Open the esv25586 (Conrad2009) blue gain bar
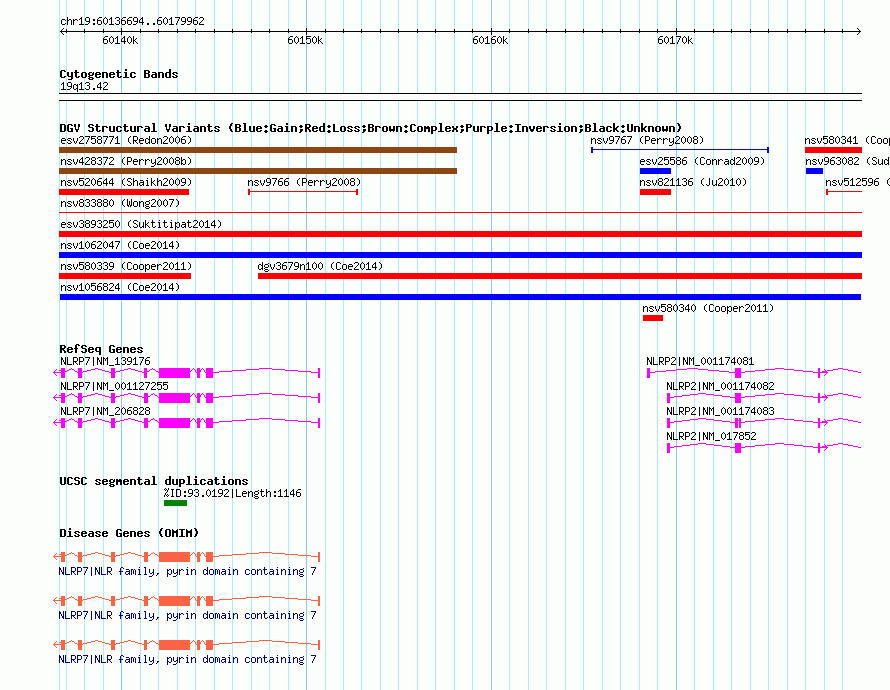The image size is (890, 690). click(x=656, y=171)
